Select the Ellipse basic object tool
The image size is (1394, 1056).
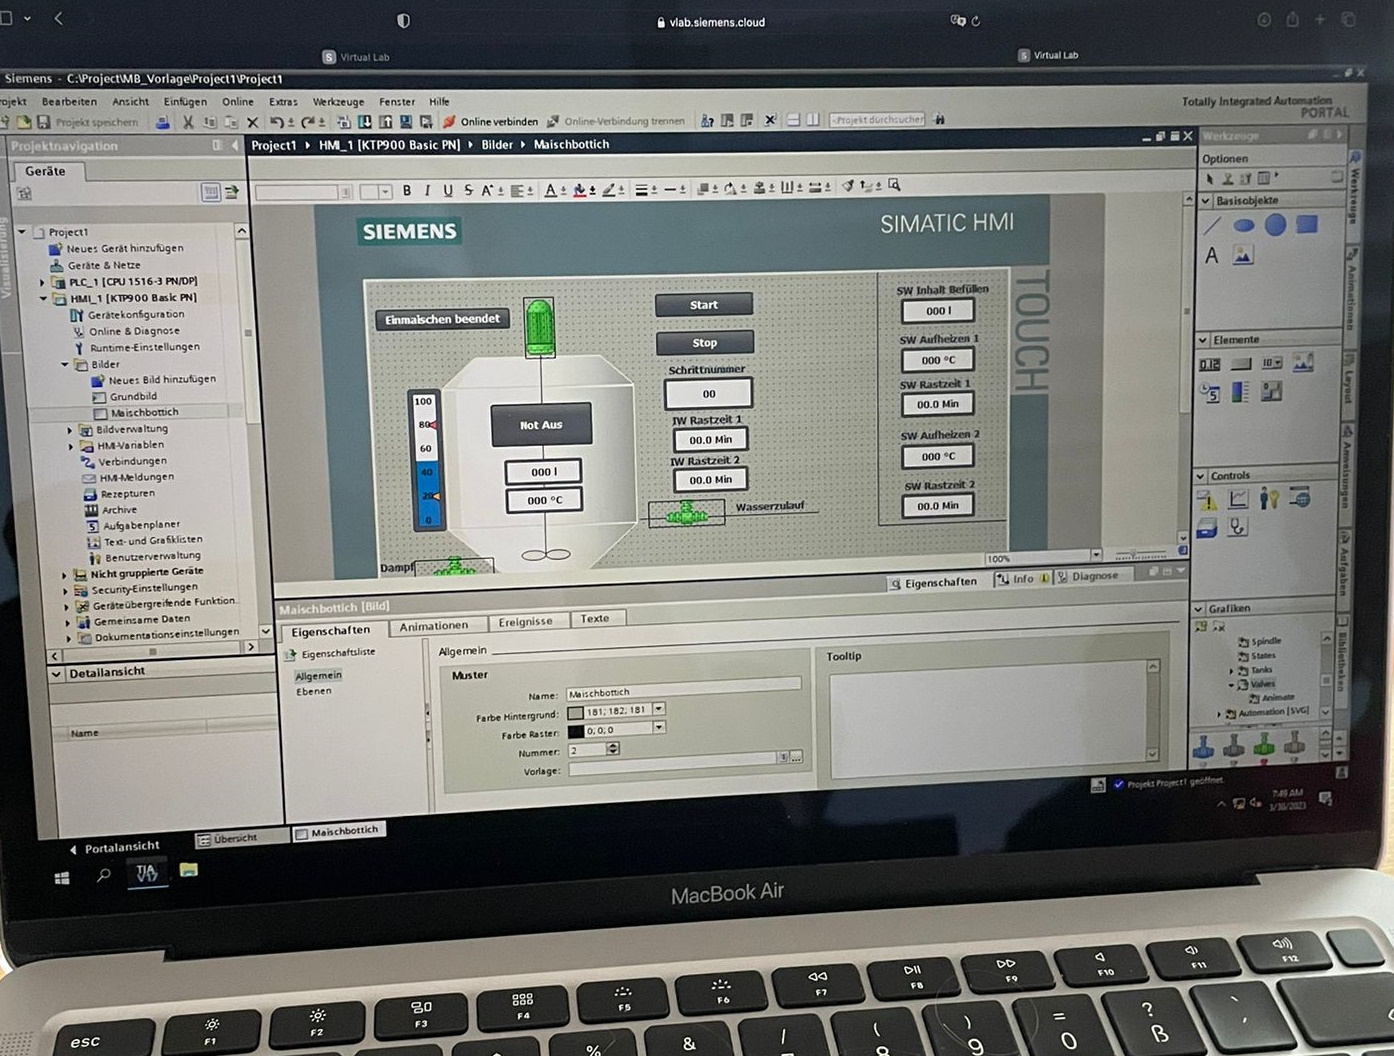(1243, 226)
